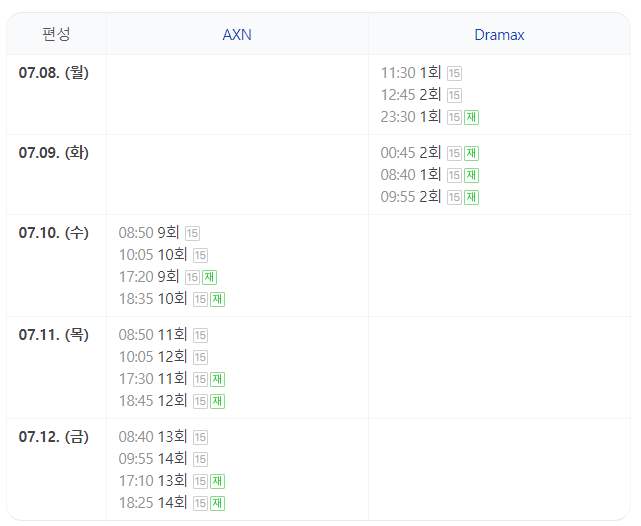641x526 pixels.
Task: Click the green 재 badge at 18:45
Action: click(217, 402)
